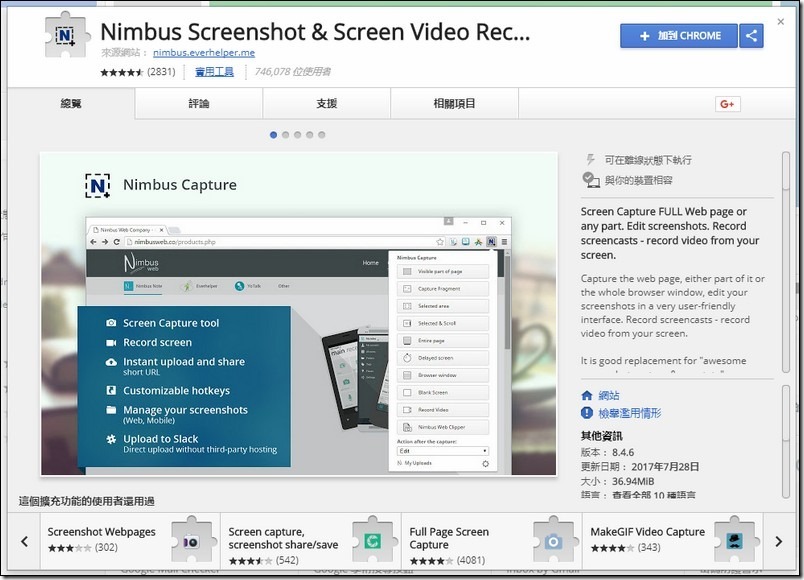The image size is (804, 580).
Task: Click Selected & Scroll in the preview menu
Action: [x=443, y=324]
